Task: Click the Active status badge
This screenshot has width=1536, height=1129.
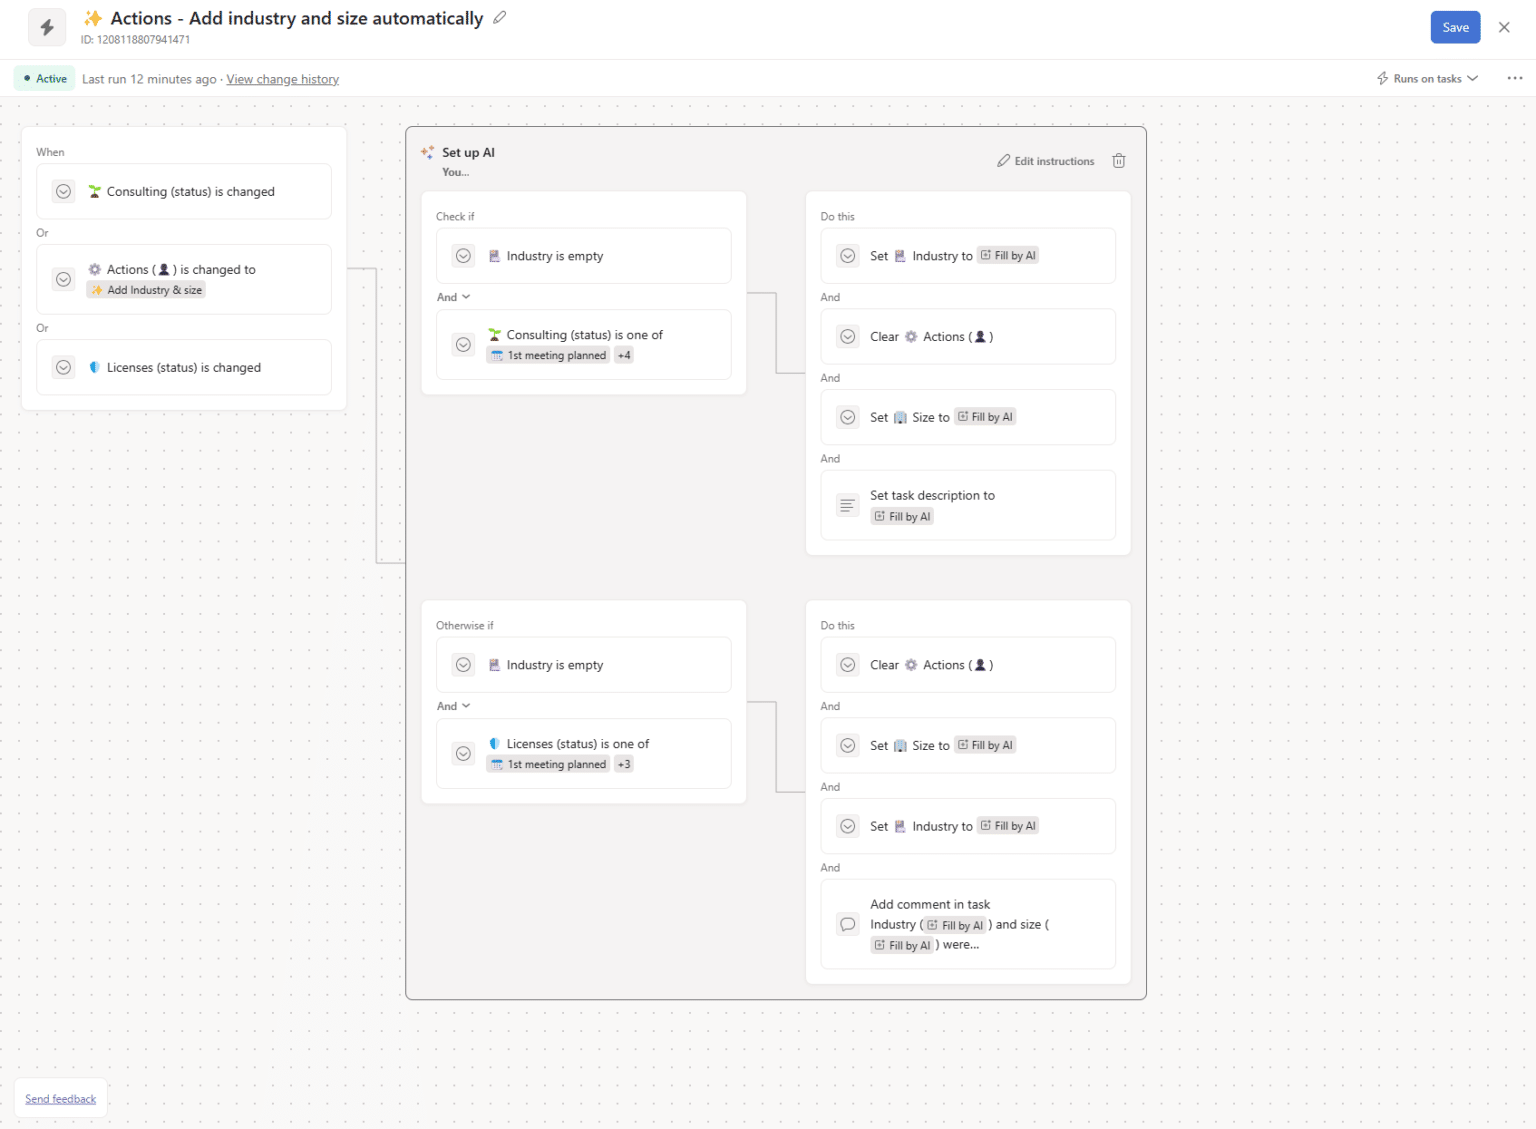Action: coord(45,78)
